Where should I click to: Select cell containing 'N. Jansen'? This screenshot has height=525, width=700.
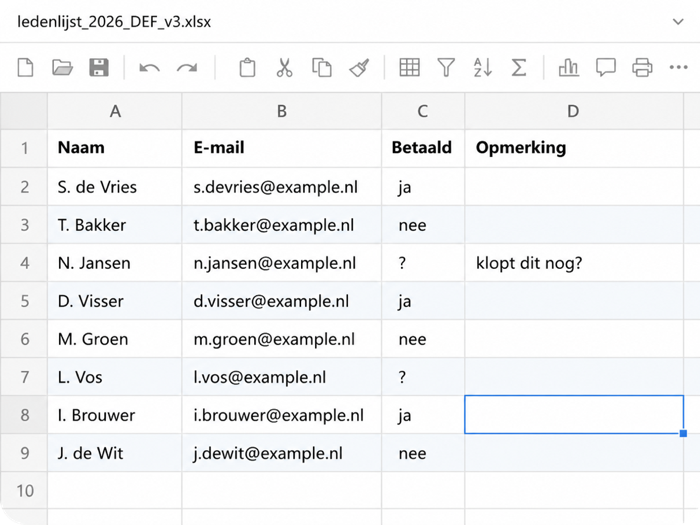(x=115, y=262)
